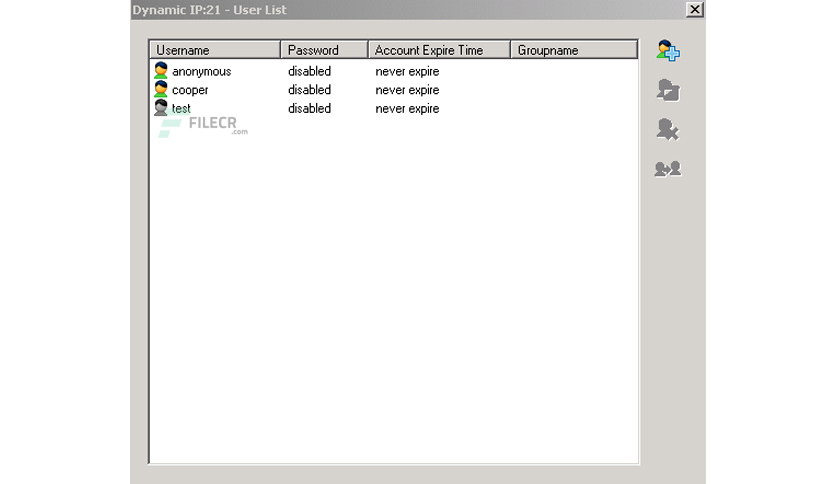Close the User List dialog

pos(695,10)
